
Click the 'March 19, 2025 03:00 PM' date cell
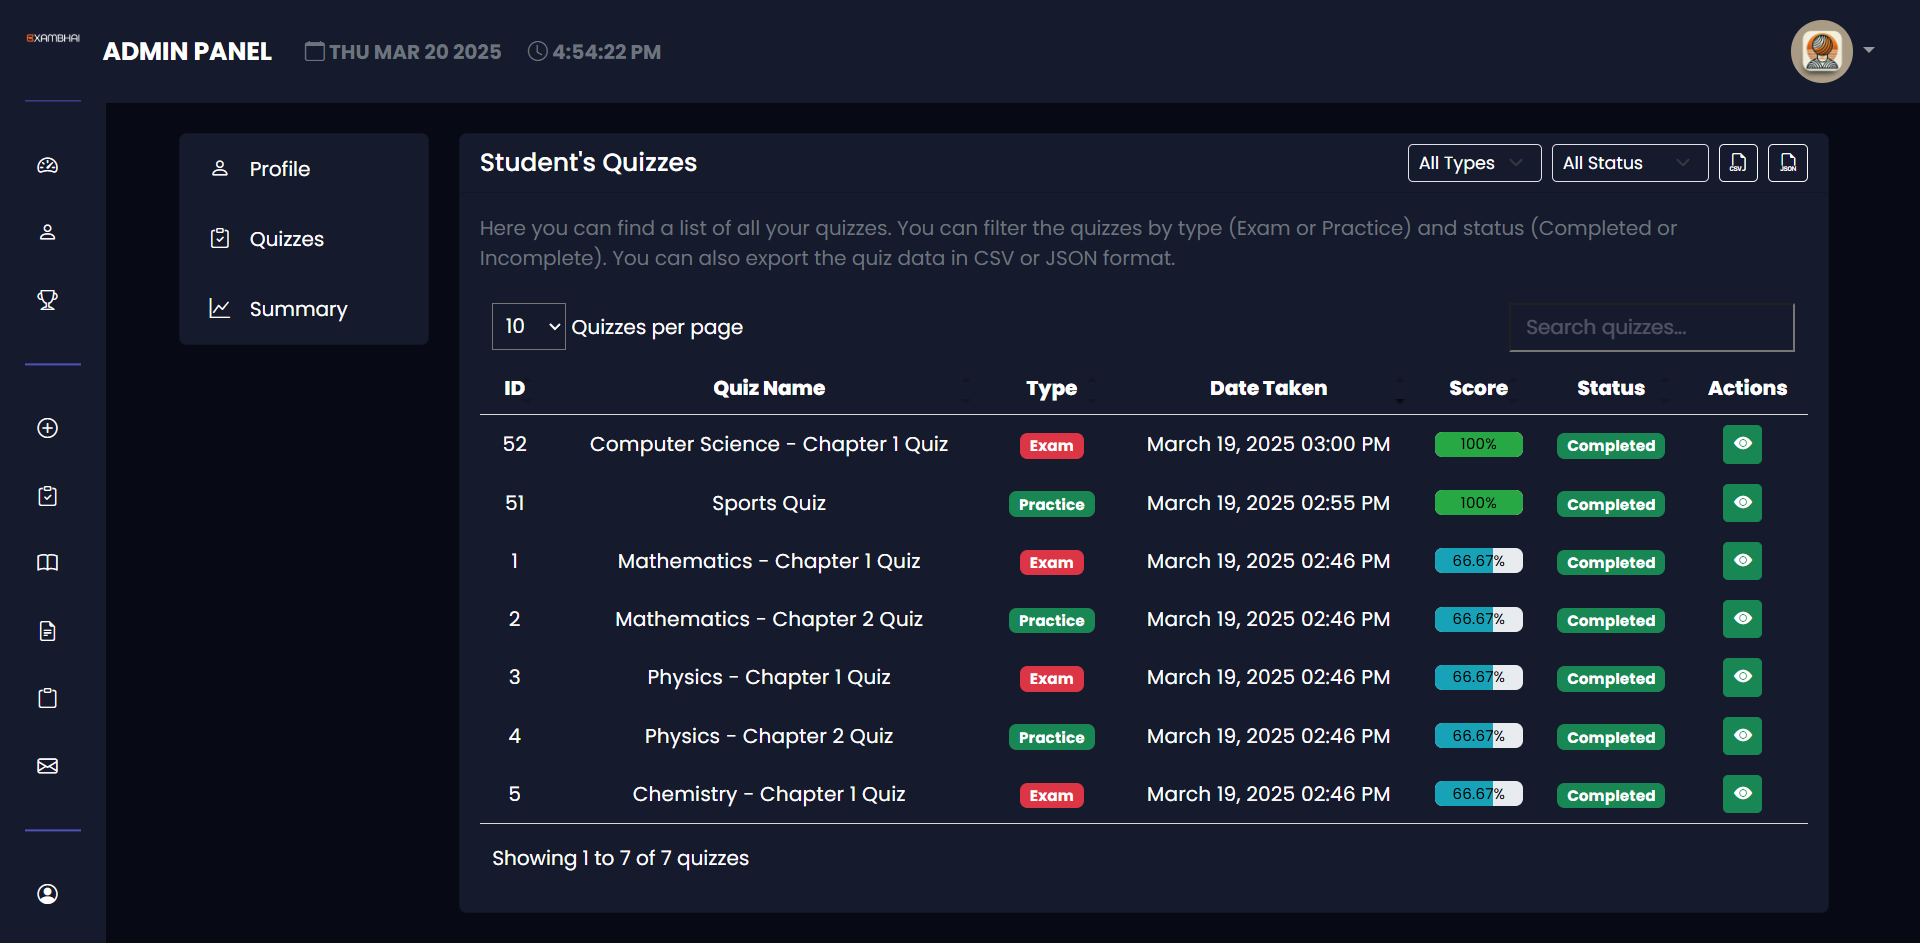[1268, 444]
